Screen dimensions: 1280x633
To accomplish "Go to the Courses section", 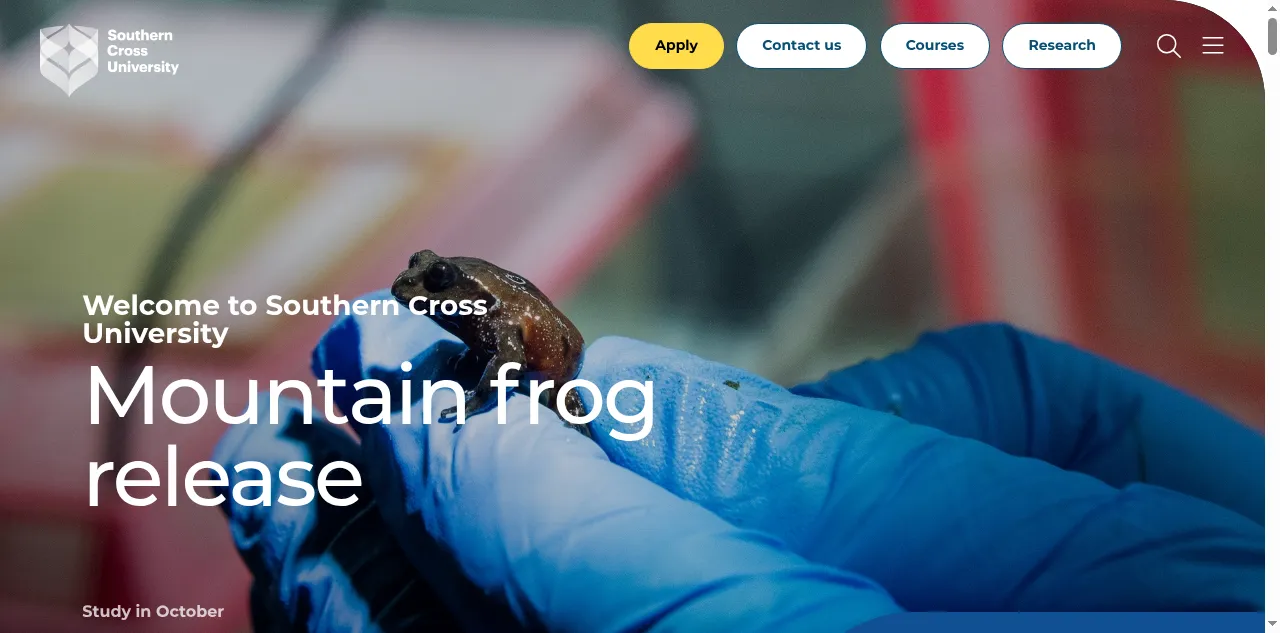I will (x=935, y=46).
